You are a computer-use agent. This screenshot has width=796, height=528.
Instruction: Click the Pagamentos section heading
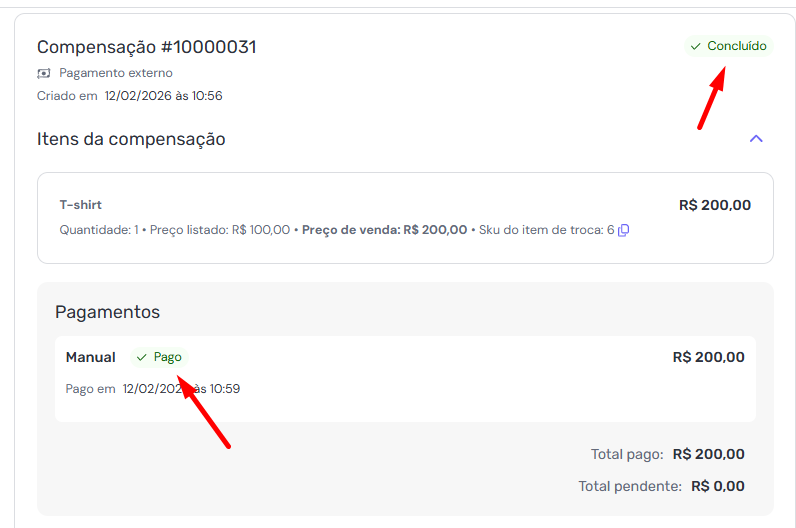pos(107,312)
